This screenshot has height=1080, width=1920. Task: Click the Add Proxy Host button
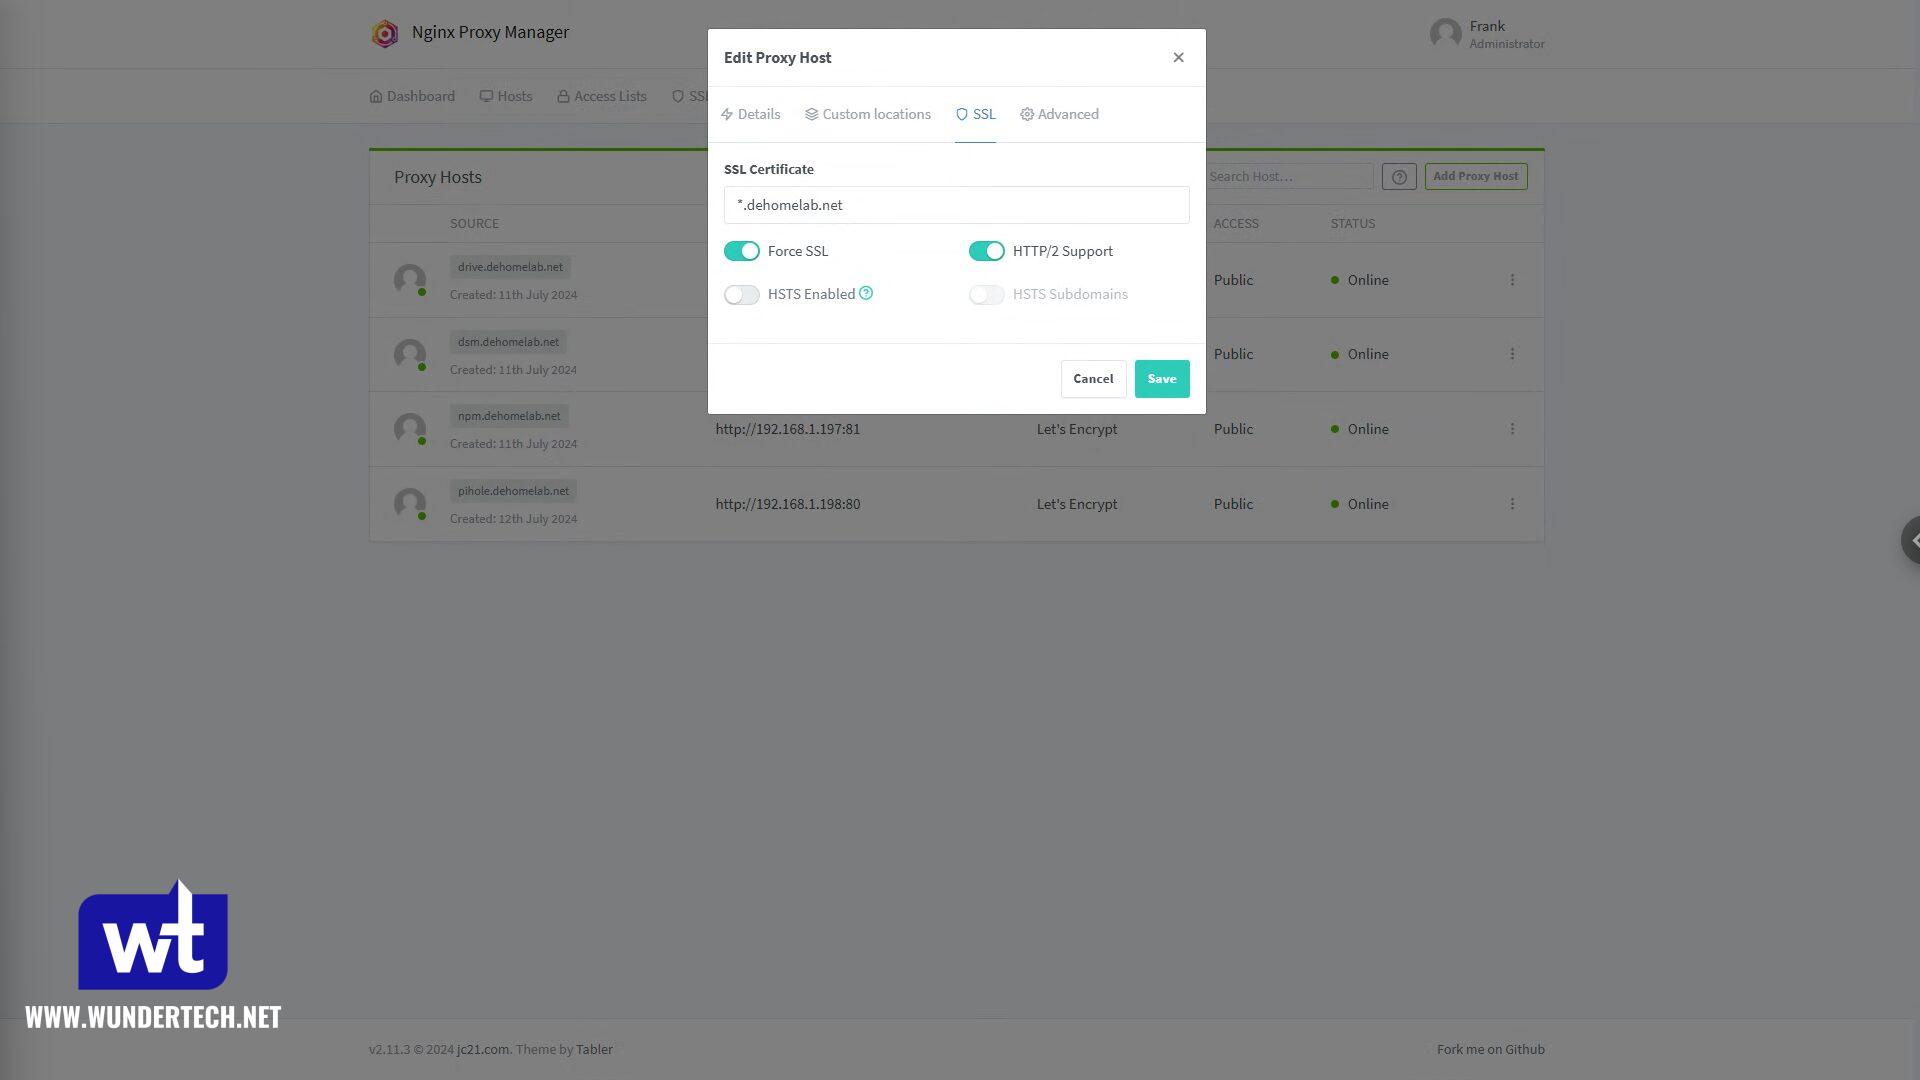click(1475, 176)
